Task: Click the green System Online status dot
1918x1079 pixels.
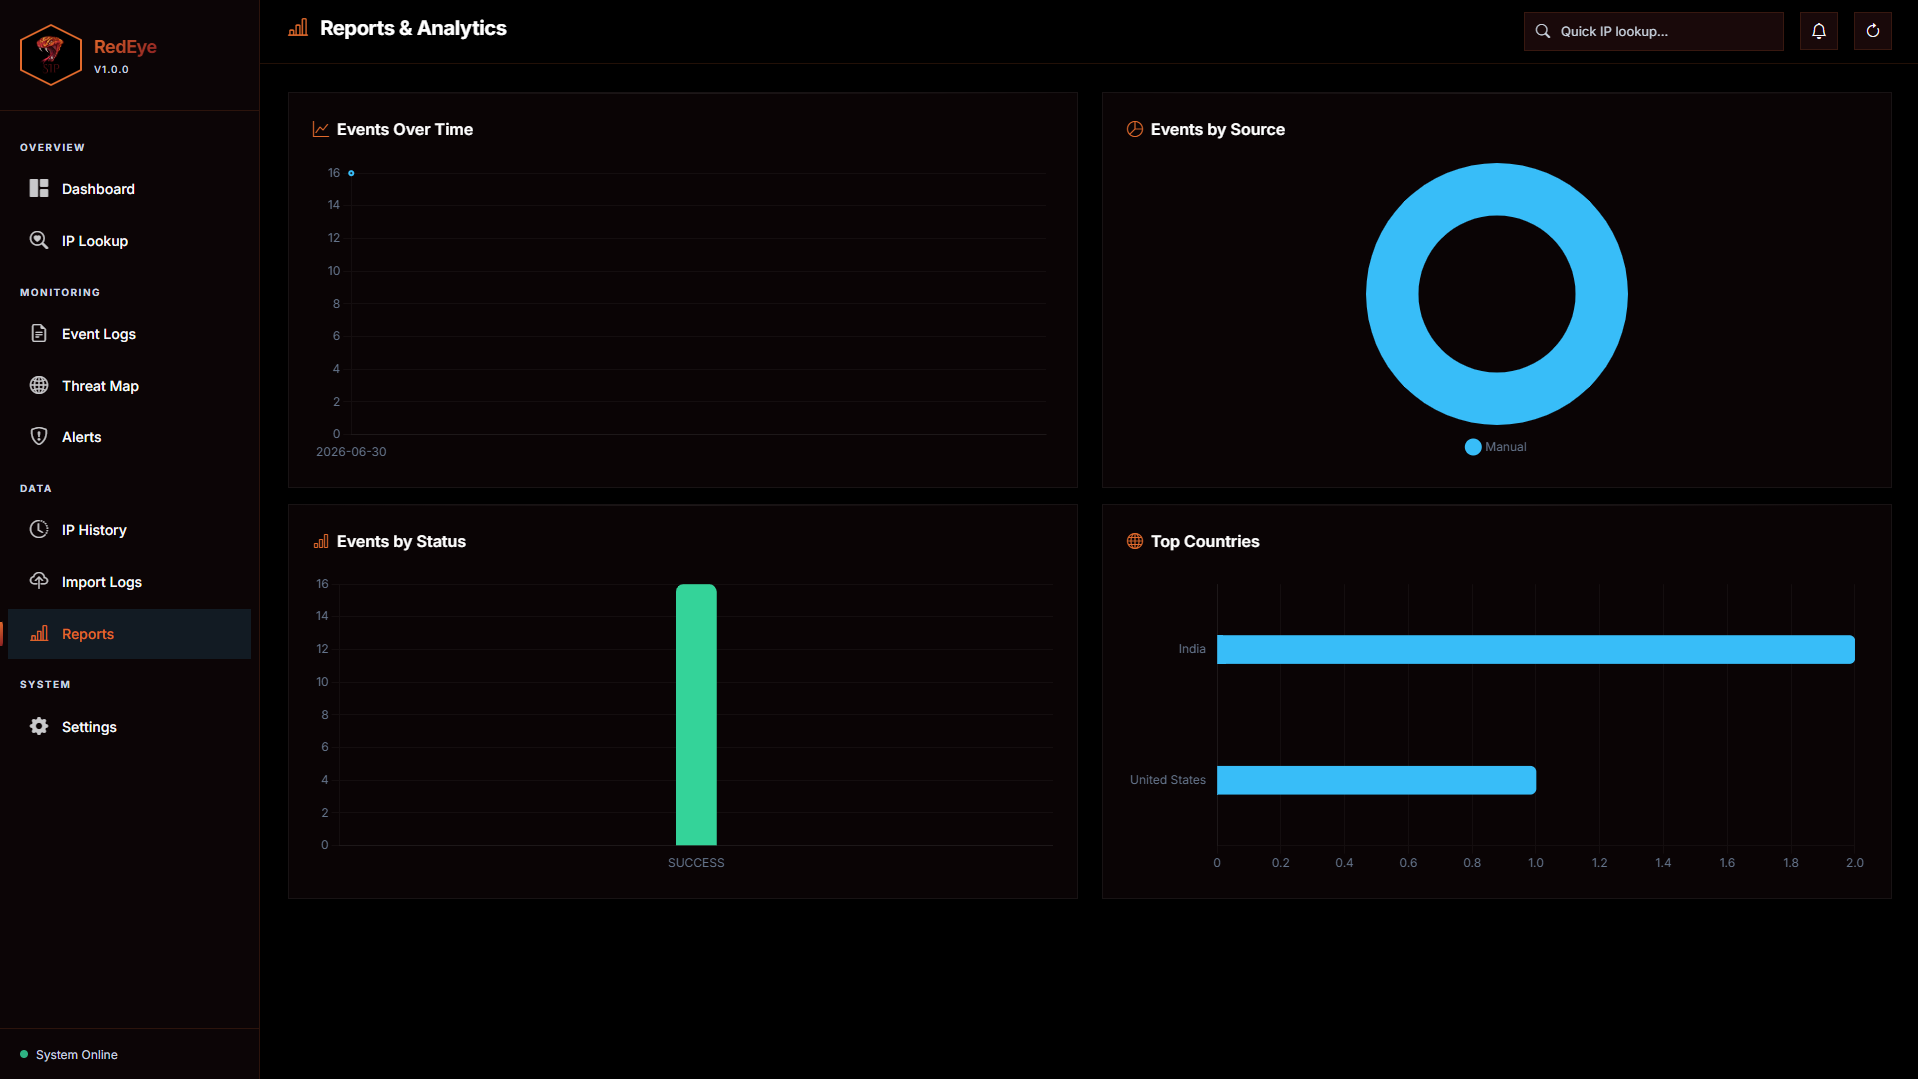Action: coord(24,1054)
